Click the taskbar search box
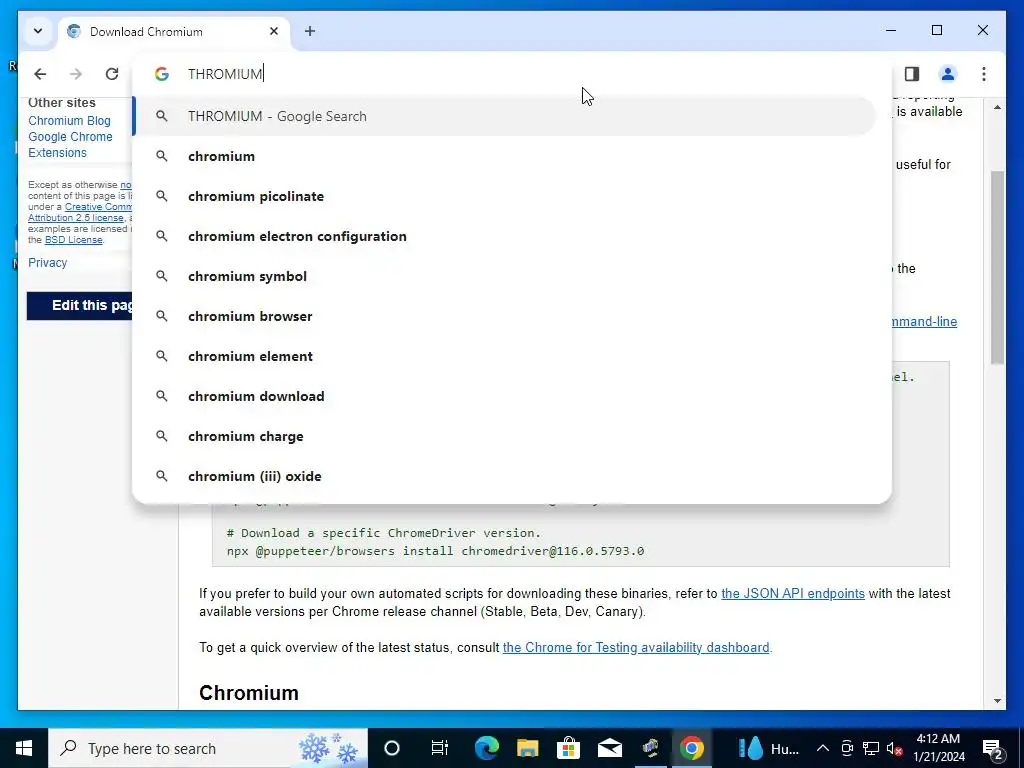The width and height of the screenshot is (1024, 768). pos(208,748)
